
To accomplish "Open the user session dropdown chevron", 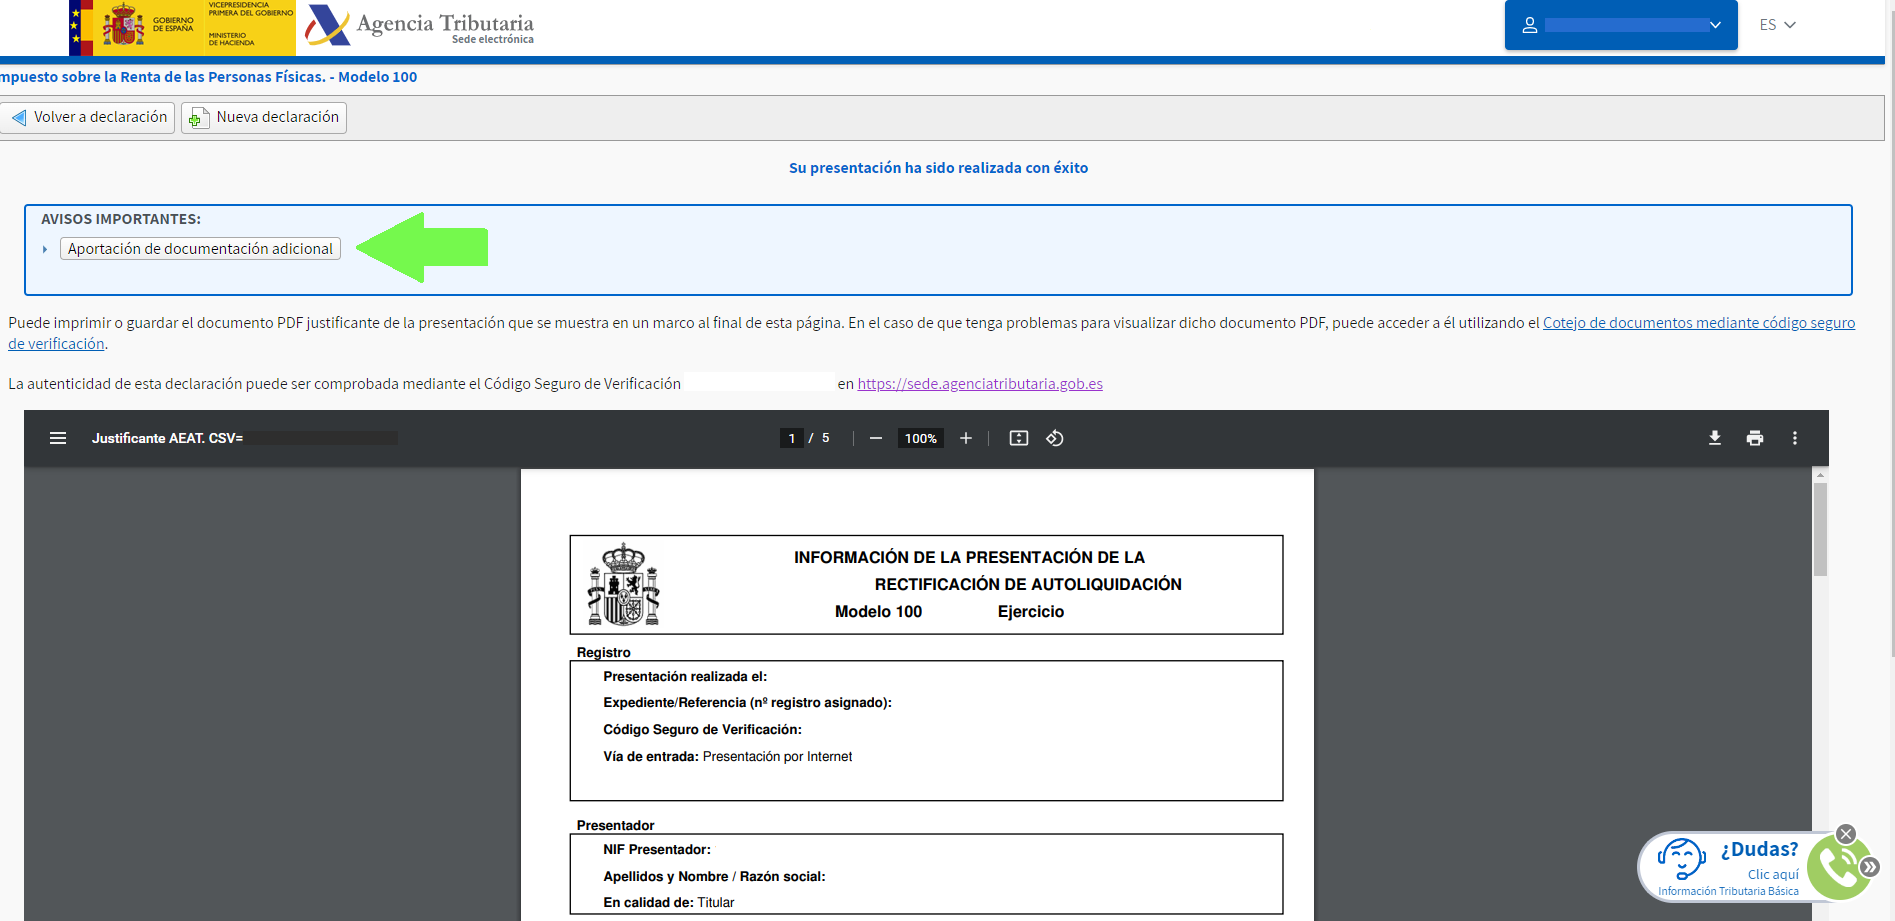I will click(1714, 25).
